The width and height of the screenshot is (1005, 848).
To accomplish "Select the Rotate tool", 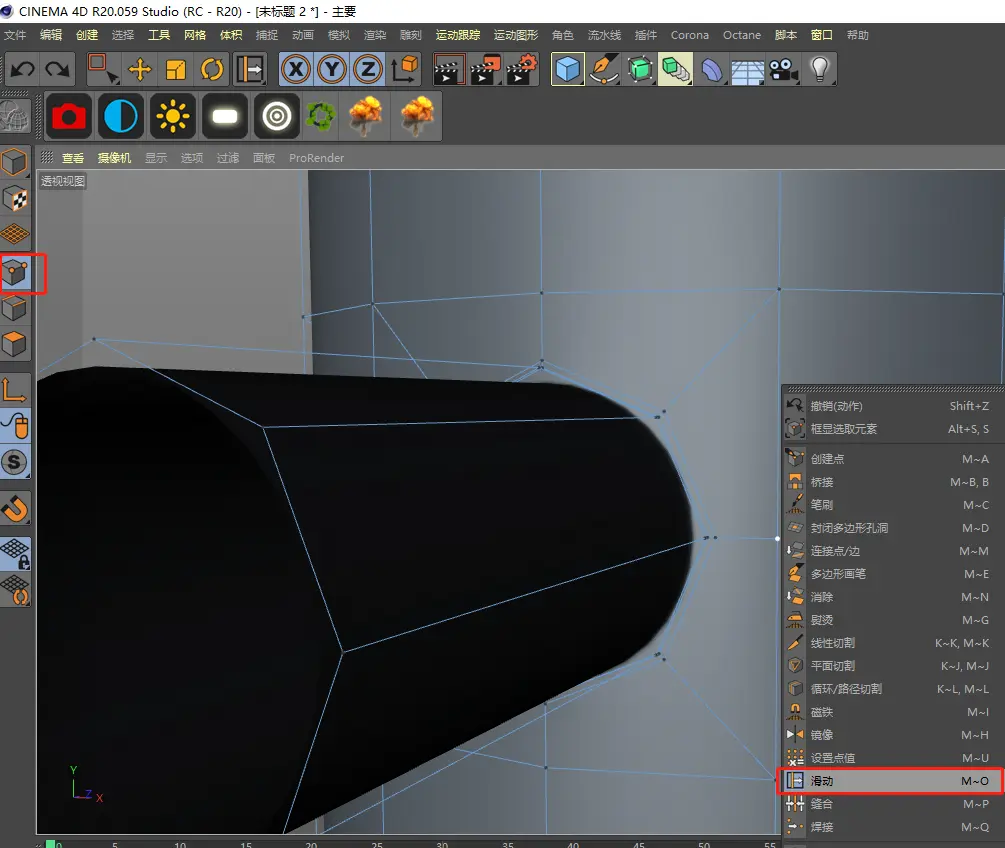I will 212,69.
